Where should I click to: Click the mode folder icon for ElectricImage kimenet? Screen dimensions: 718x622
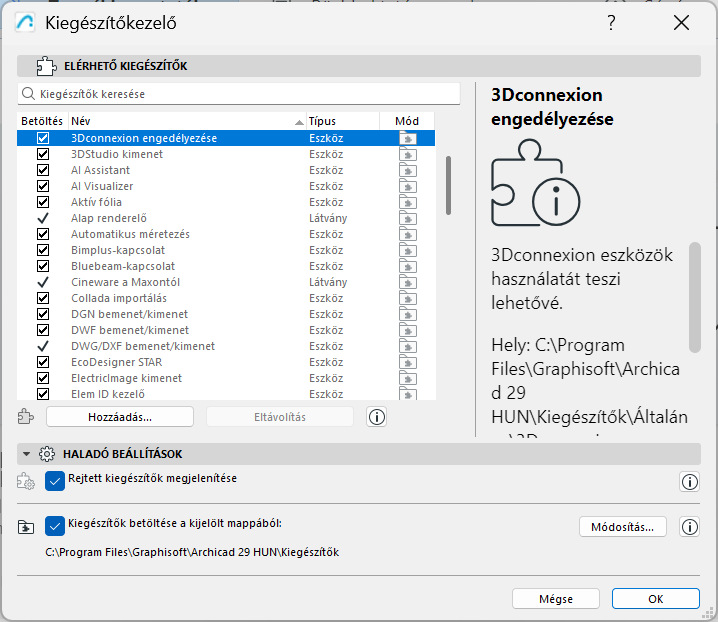click(x=408, y=379)
